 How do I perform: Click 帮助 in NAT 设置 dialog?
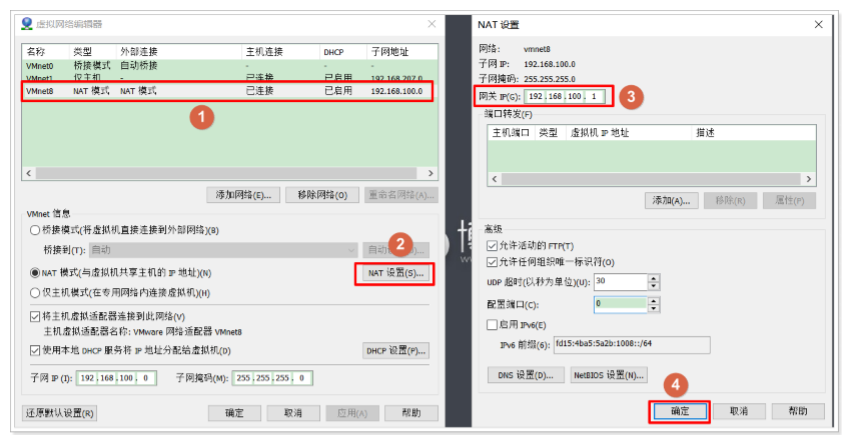[x=798, y=411]
